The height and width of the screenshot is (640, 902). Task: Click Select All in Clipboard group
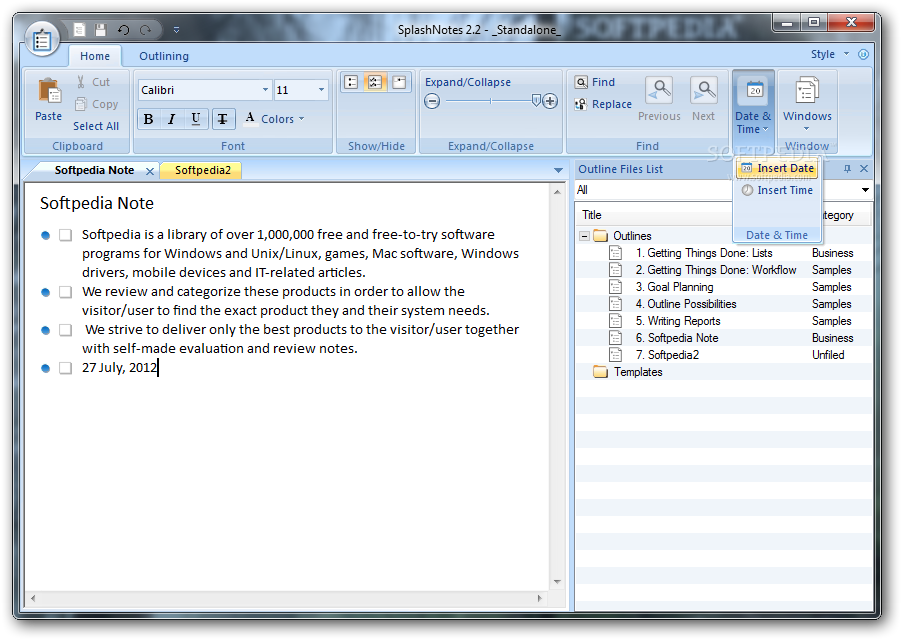pyautogui.click(x=95, y=126)
